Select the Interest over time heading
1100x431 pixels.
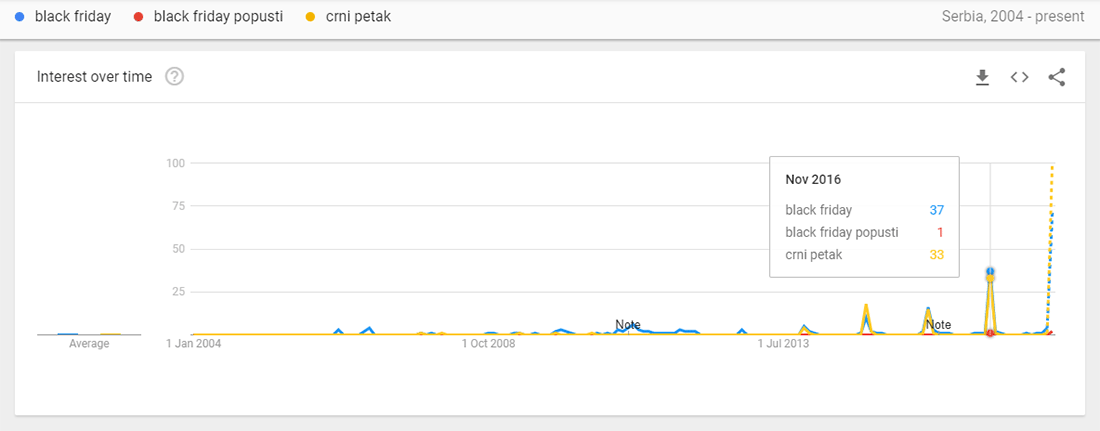click(94, 77)
